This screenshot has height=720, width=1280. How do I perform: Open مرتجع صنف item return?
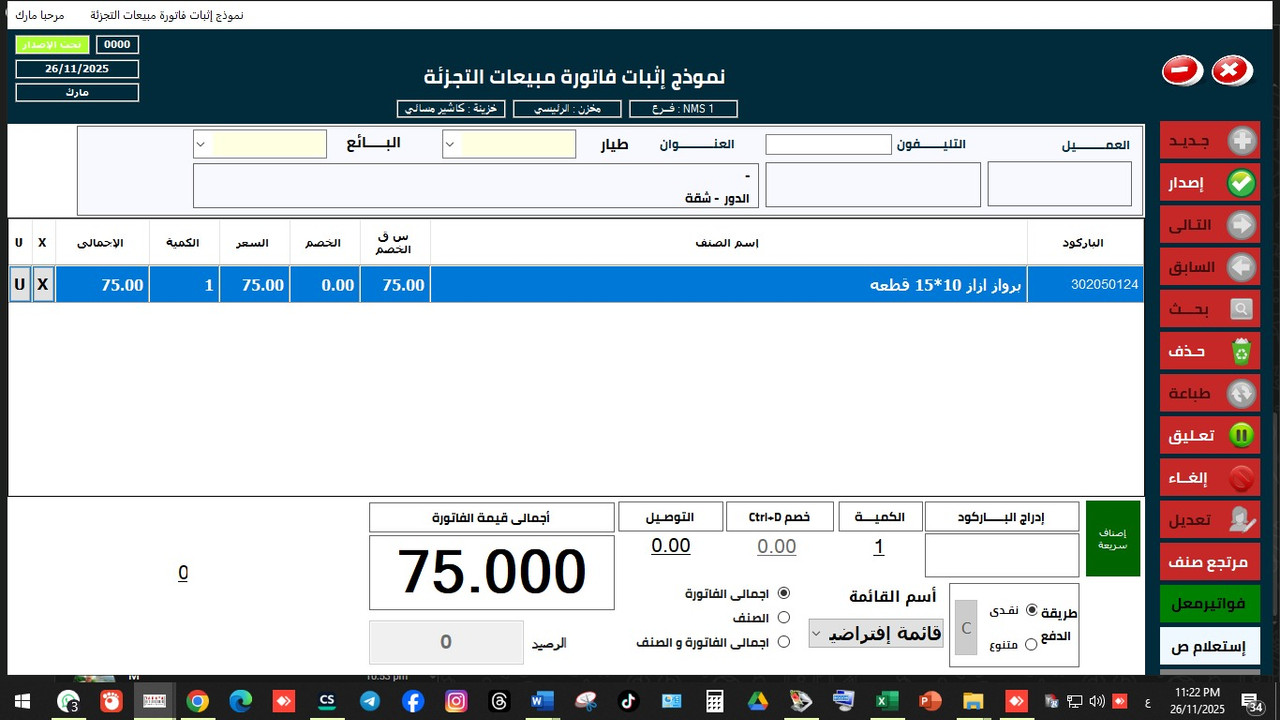pos(1210,562)
